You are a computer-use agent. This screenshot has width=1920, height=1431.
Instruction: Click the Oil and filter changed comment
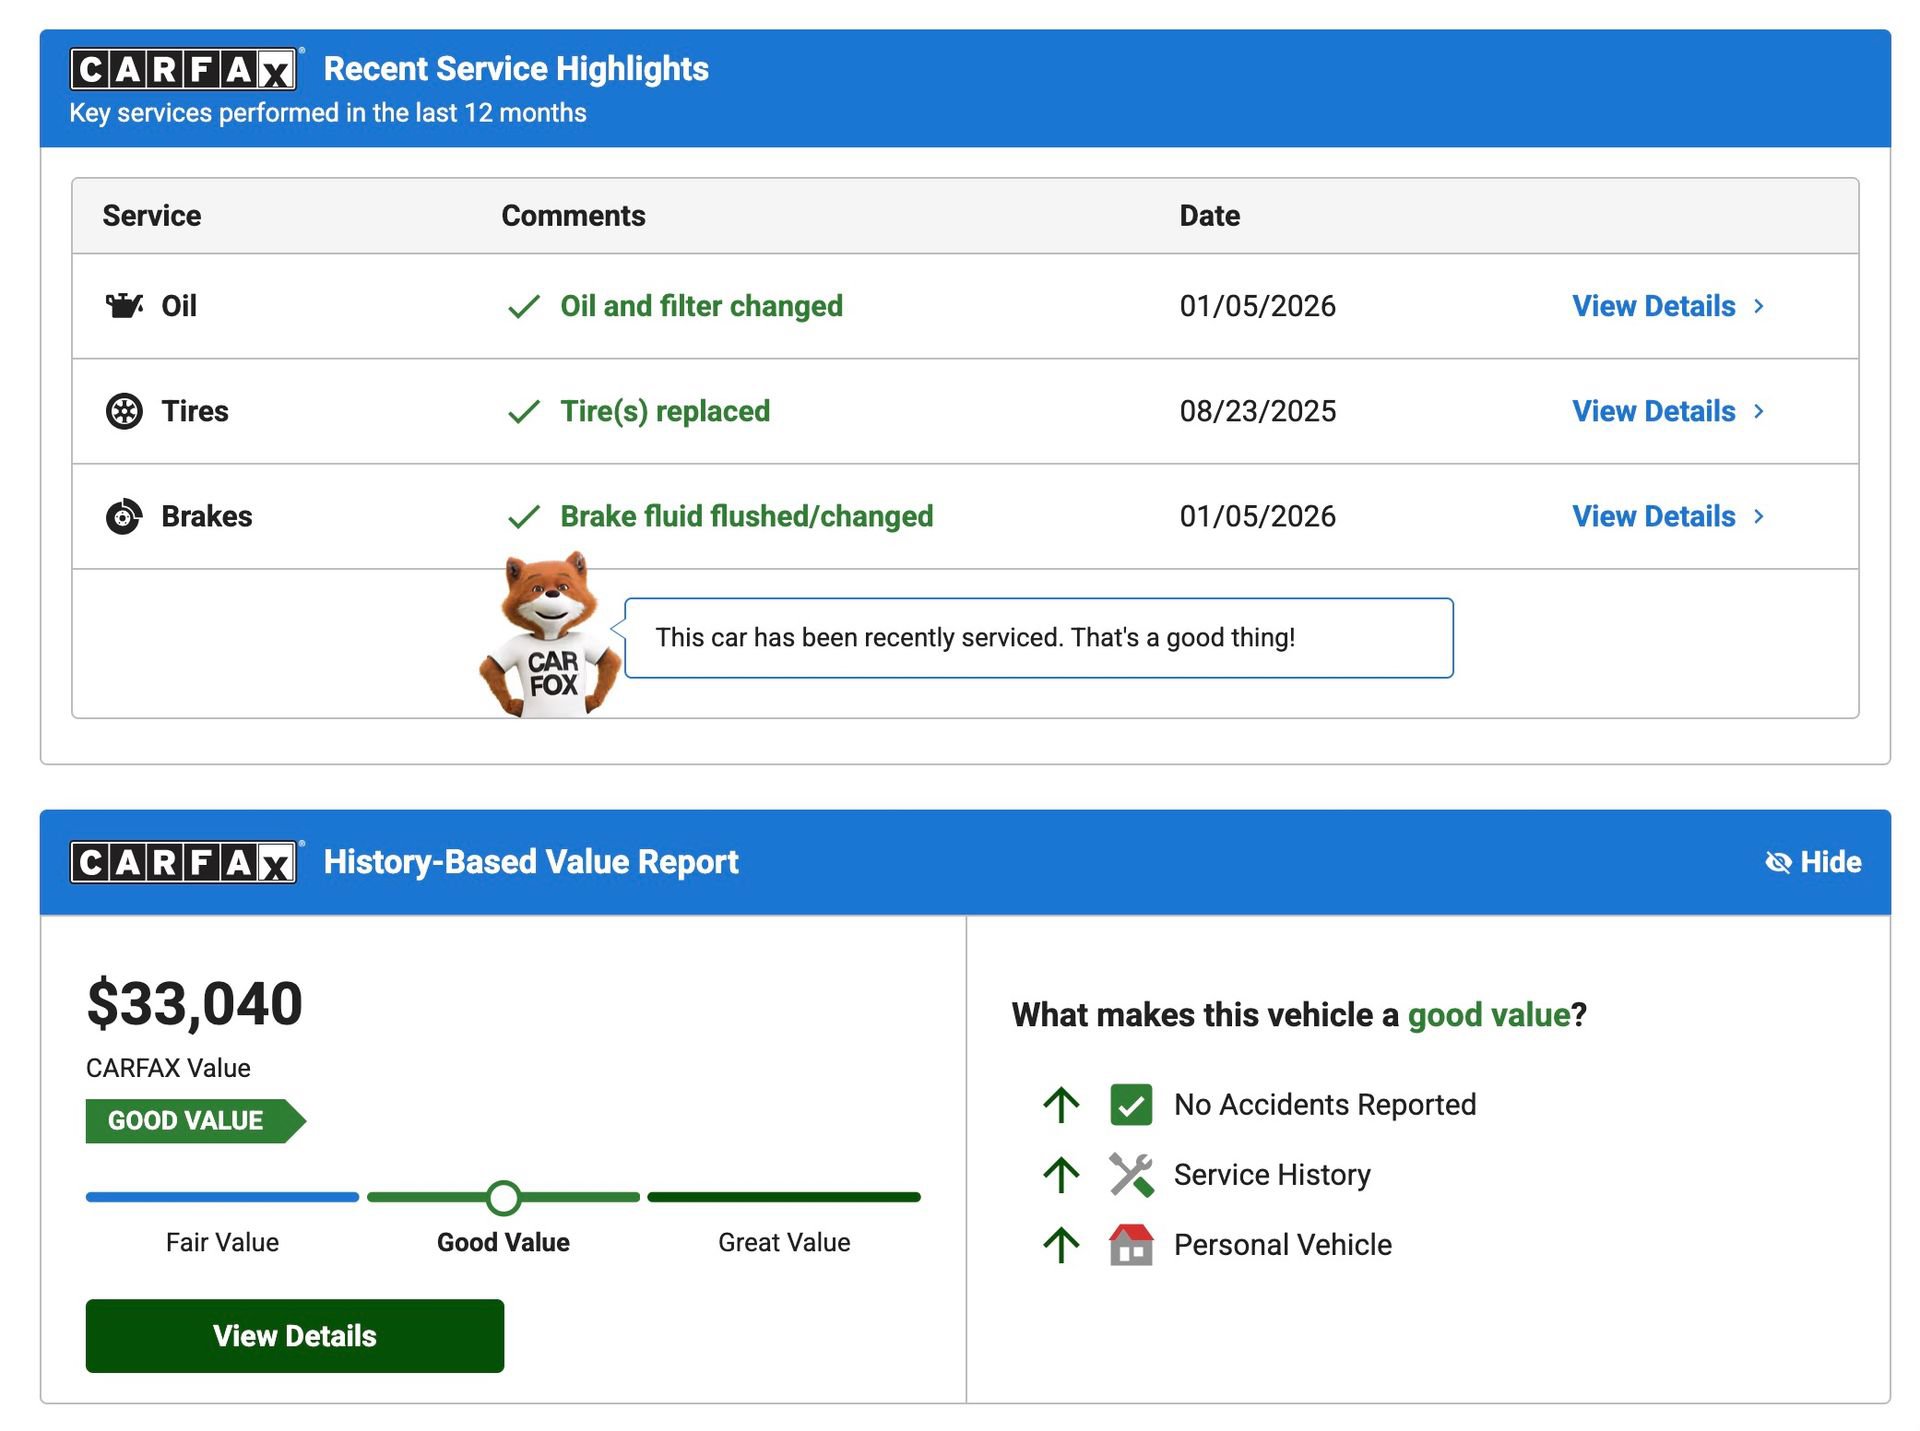coord(702,306)
